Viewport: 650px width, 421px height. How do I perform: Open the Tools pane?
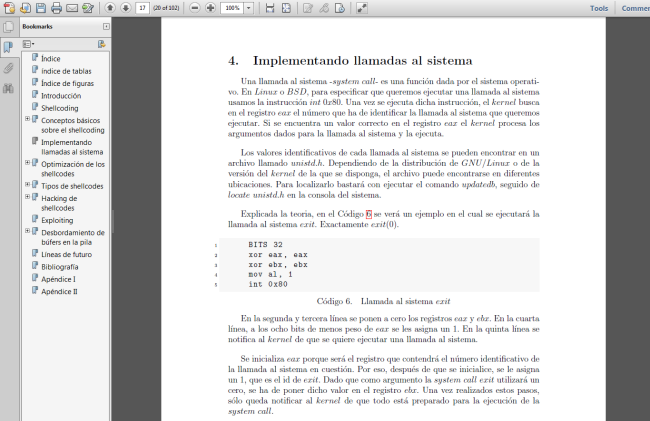click(x=598, y=8)
